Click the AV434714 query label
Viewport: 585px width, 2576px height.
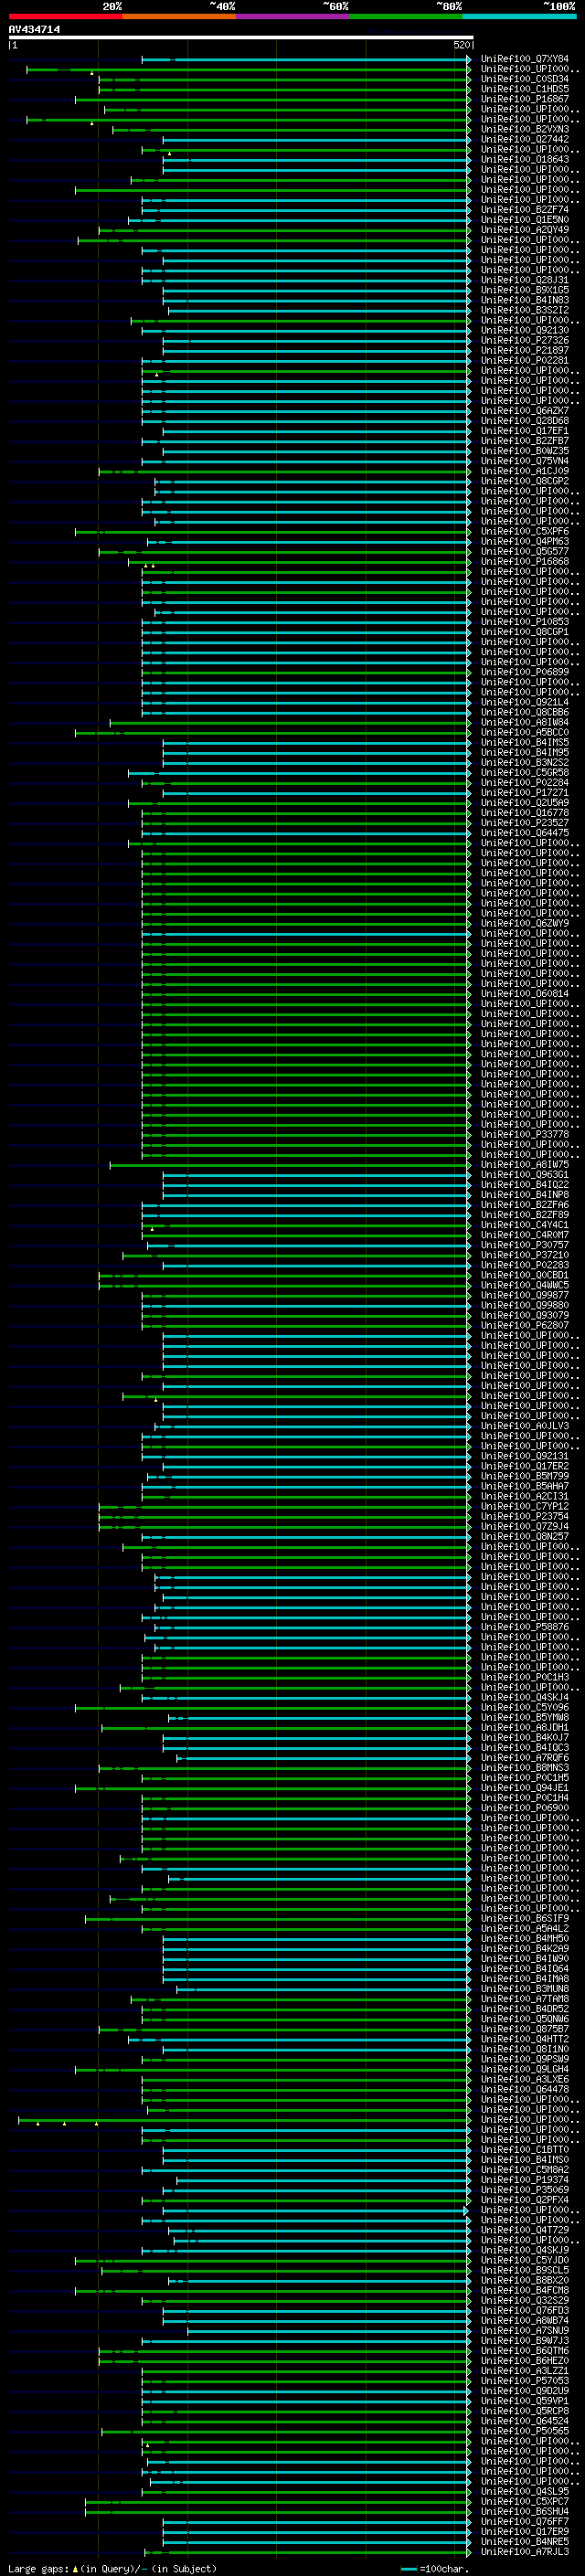(x=34, y=30)
